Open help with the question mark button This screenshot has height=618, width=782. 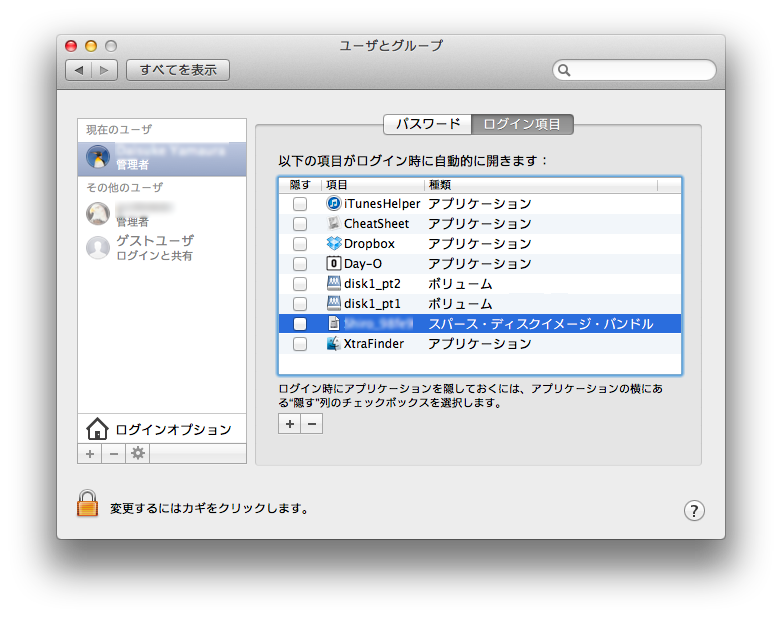(x=694, y=510)
